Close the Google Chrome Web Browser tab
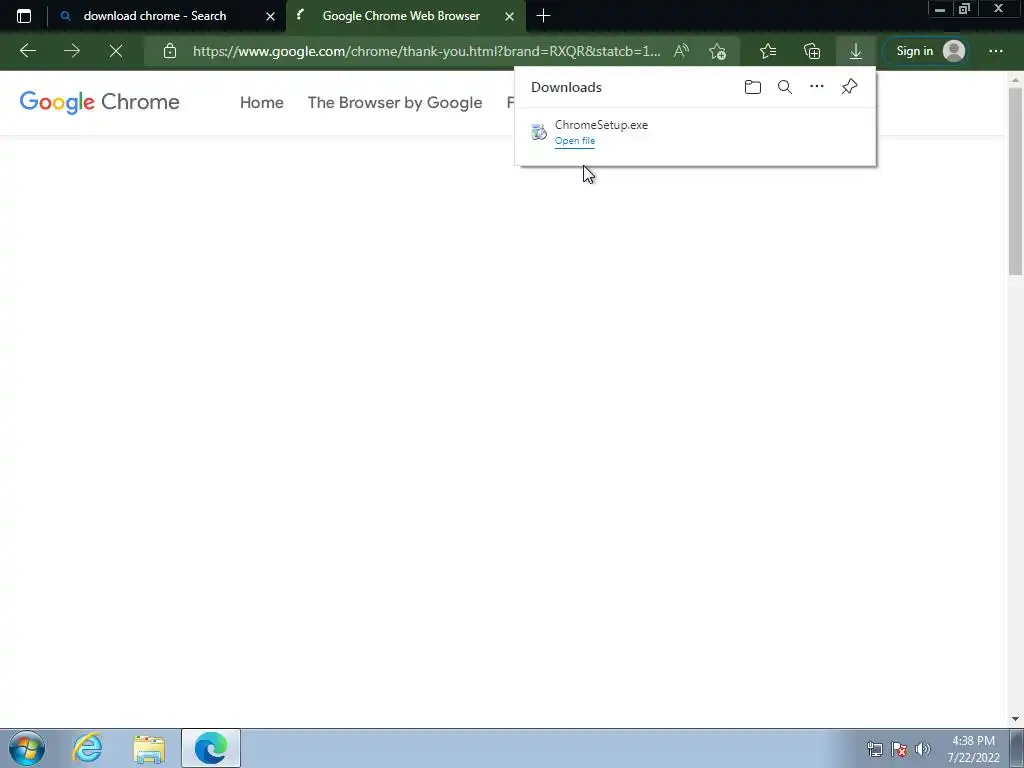This screenshot has width=1024, height=768. click(x=509, y=16)
